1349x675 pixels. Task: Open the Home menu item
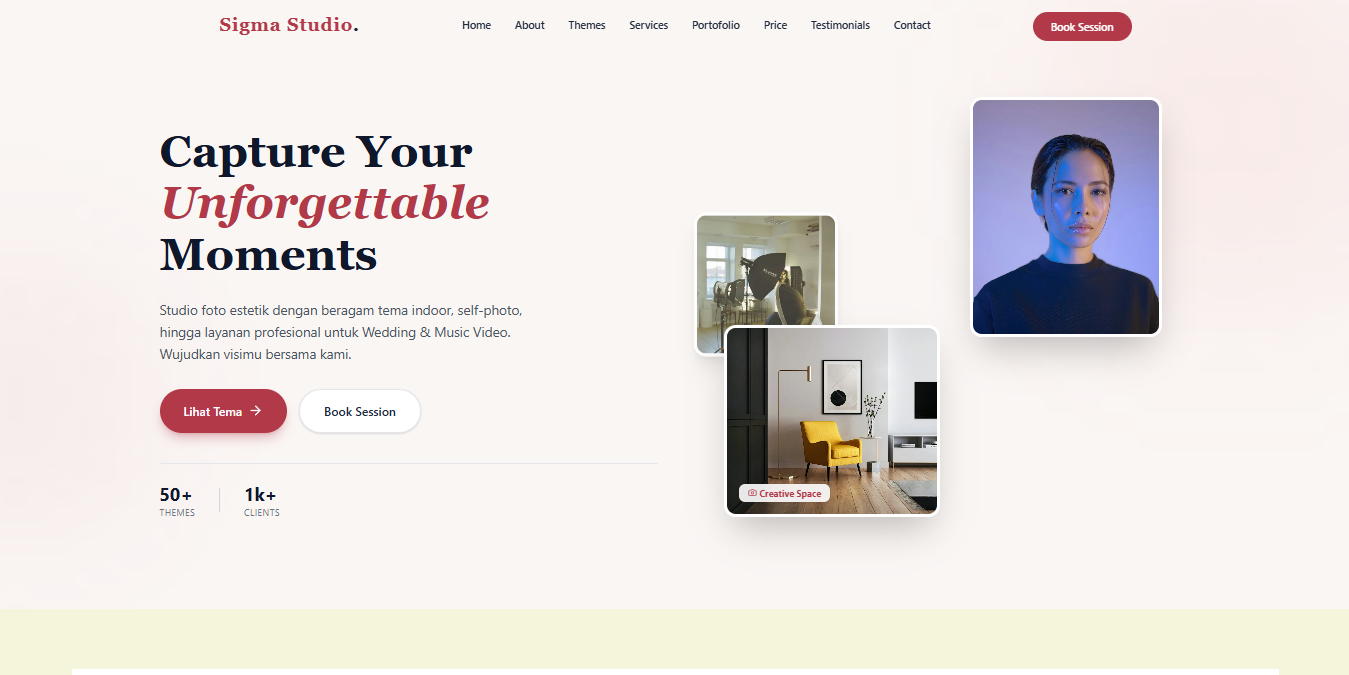point(476,25)
